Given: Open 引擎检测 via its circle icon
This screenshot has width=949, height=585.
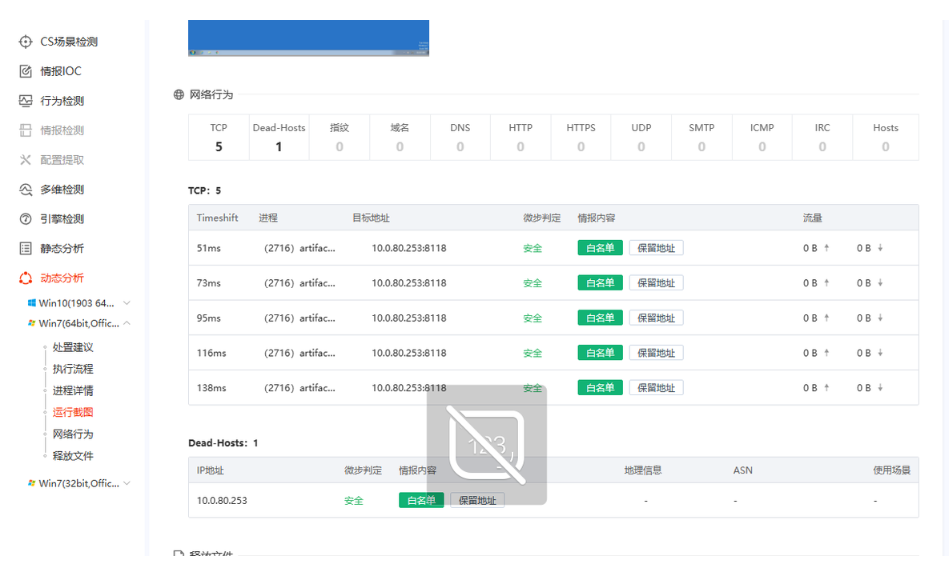Looking at the screenshot, I should [26, 219].
